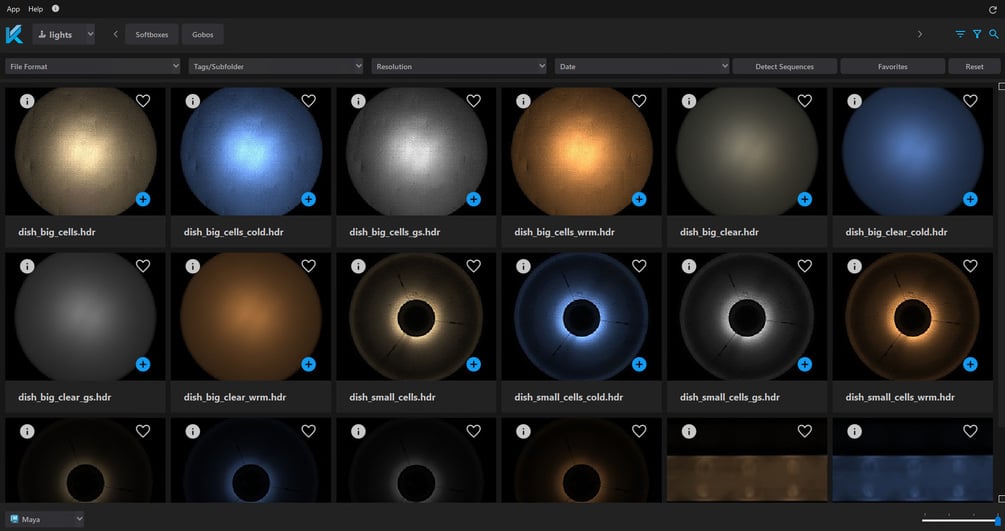Reset all filters
This screenshot has height=531, width=1005.
(974, 66)
